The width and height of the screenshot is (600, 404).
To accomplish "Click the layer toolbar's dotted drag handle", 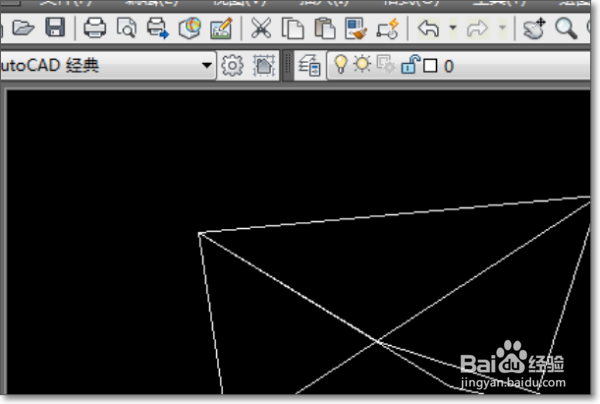I will click(x=288, y=65).
